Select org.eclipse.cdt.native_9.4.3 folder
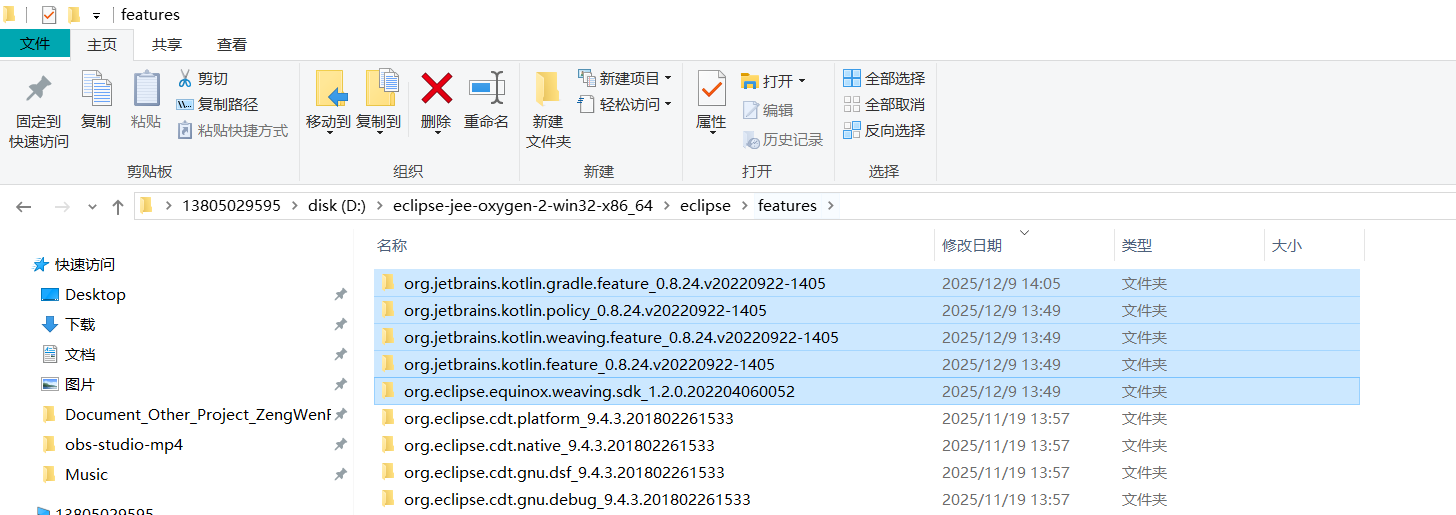This screenshot has height=515, width=1456. coord(867,445)
